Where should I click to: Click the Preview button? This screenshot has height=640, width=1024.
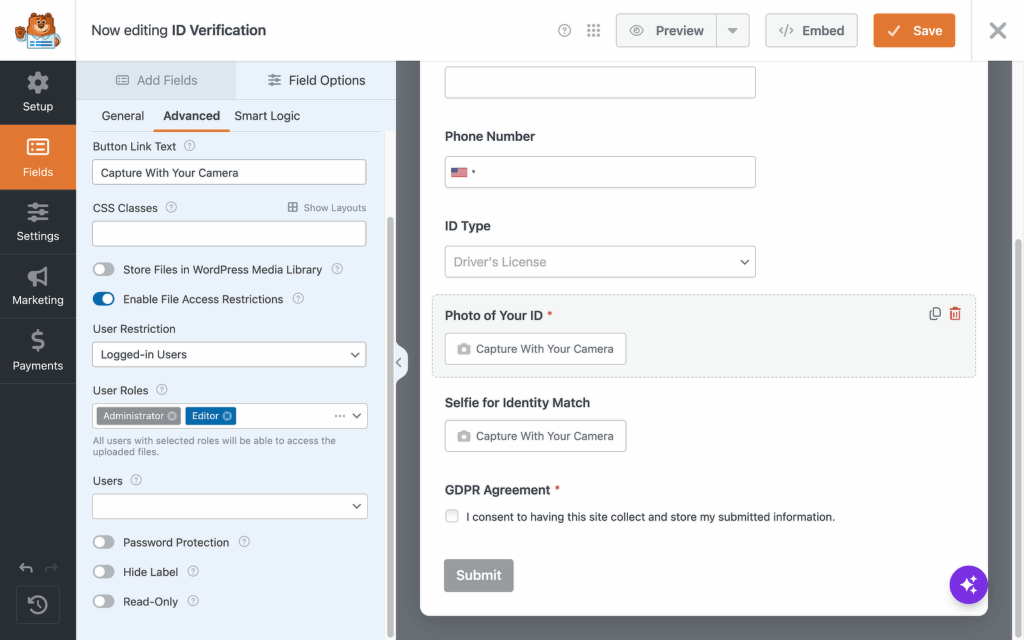click(667, 31)
